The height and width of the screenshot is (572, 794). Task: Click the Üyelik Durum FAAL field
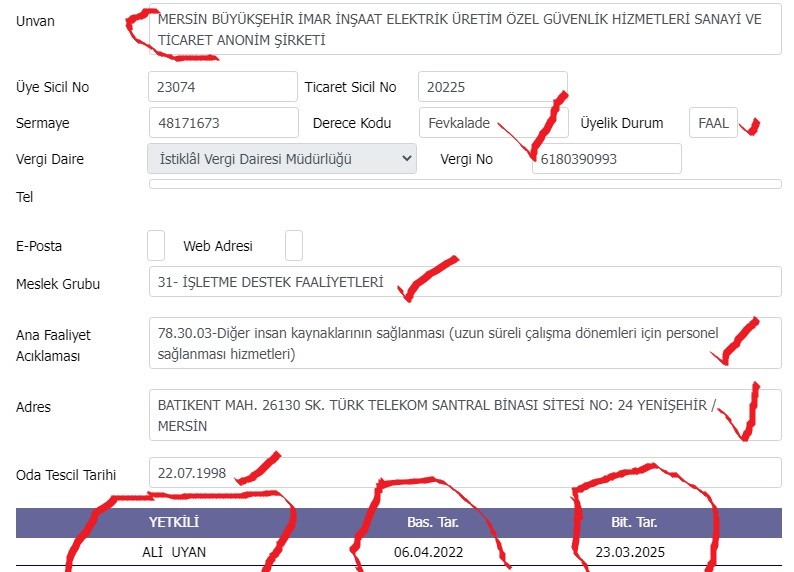(x=713, y=122)
